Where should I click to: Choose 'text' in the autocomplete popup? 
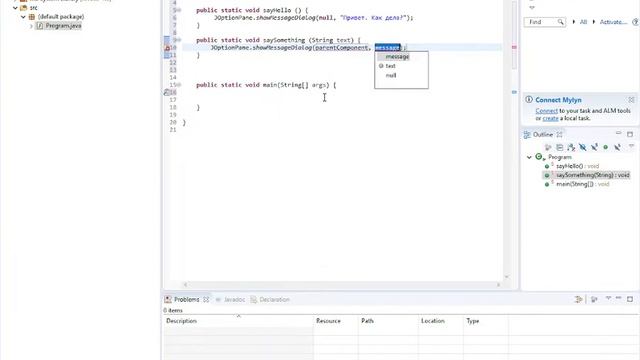tap(391, 66)
